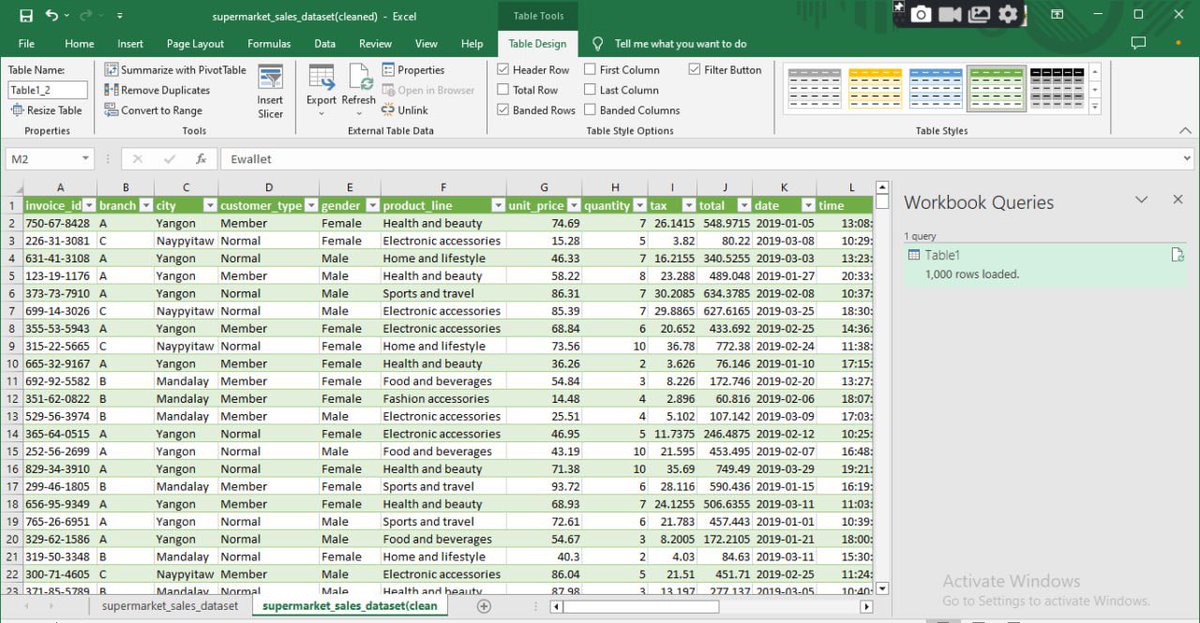The height and width of the screenshot is (623, 1200).
Task: Click Insert Slicer button
Action: (x=270, y=92)
